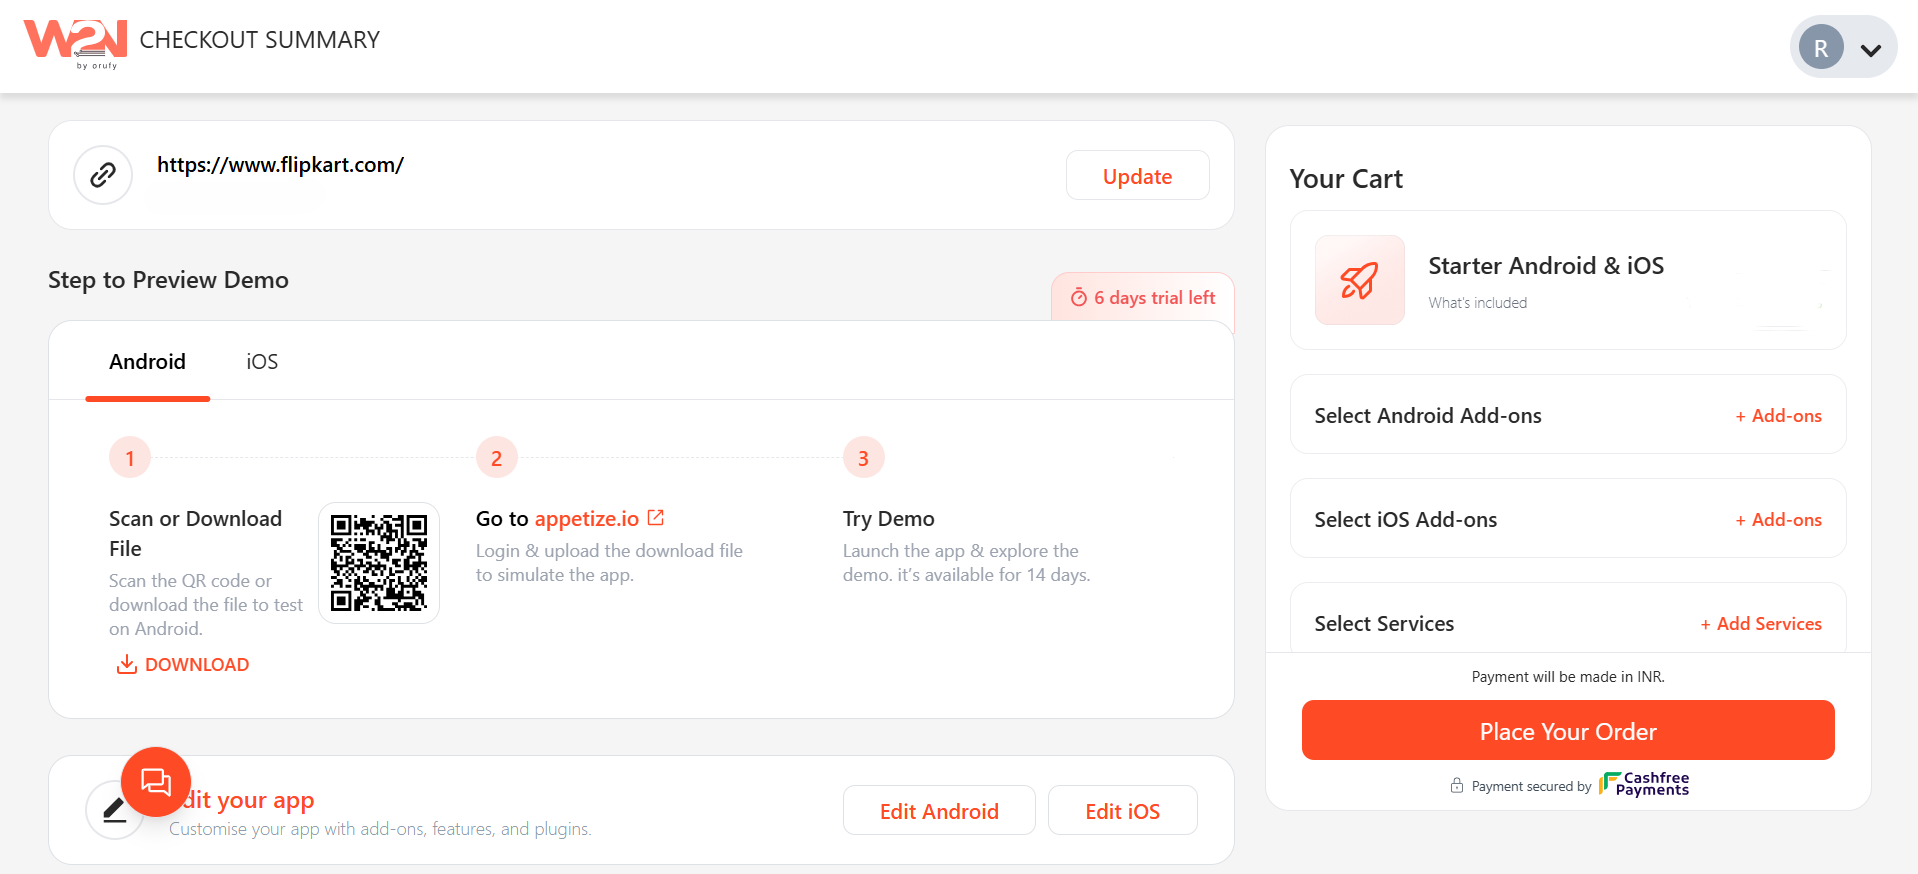The width and height of the screenshot is (1918, 874).
Task: Click the external-link icon beside appetize.io
Action: [x=656, y=517]
